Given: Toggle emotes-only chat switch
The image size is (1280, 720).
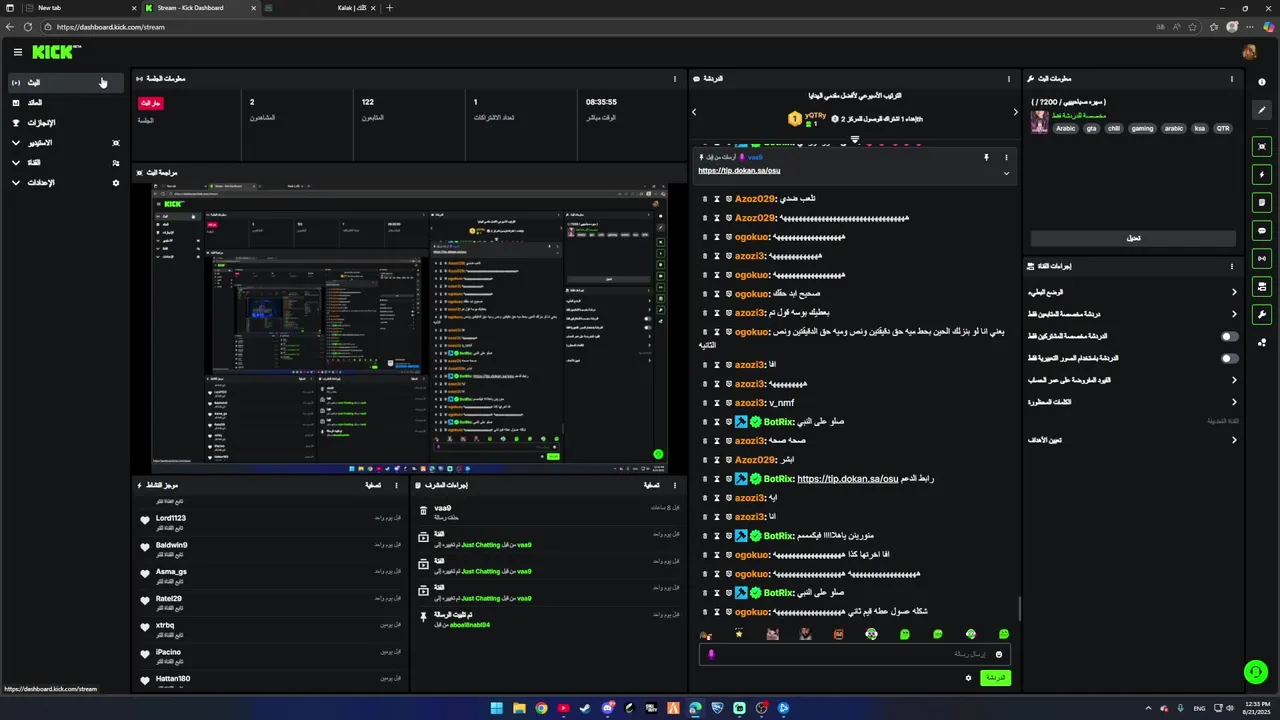Looking at the screenshot, I should point(1230,358).
